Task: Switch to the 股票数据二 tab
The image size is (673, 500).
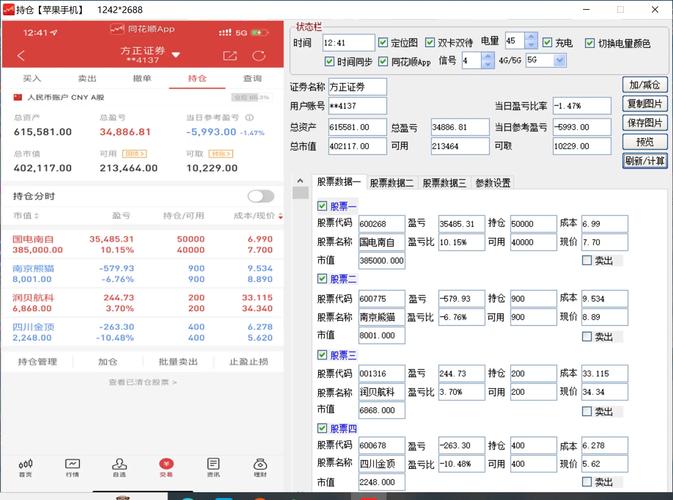Action: (393, 183)
